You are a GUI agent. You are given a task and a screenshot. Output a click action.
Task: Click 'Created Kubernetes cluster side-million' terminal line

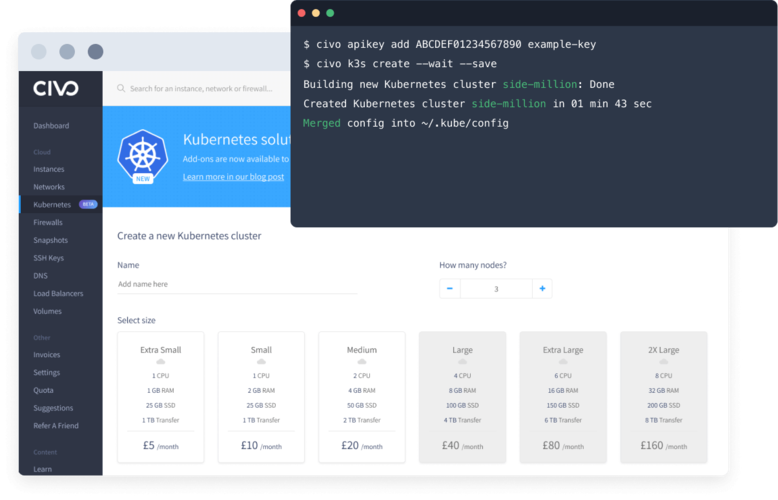click(x=477, y=104)
